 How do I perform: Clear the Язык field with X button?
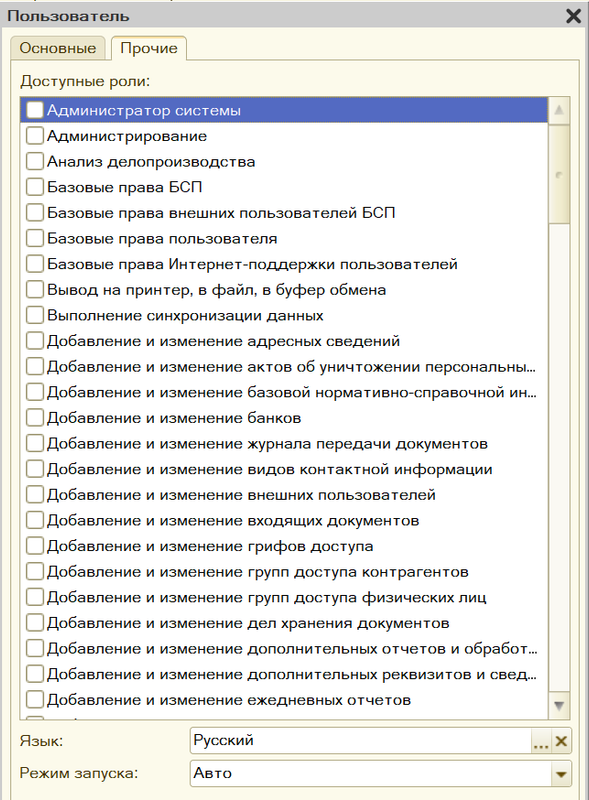(x=561, y=741)
